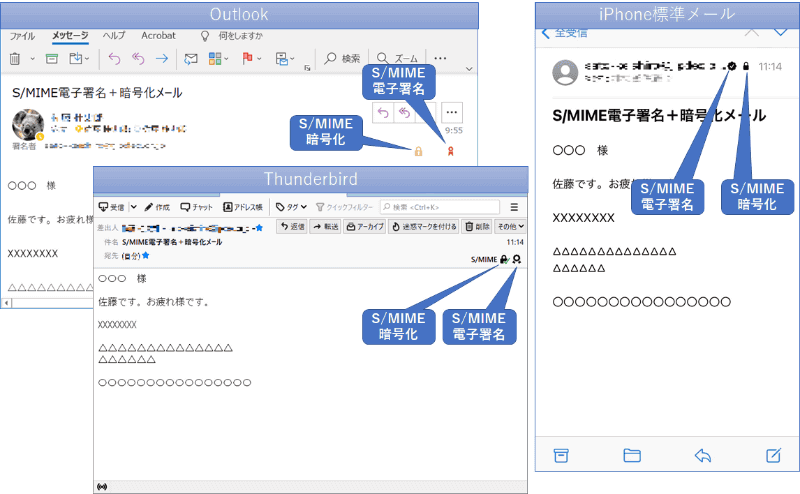This screenshot has width=800, height=494.
Task: Click the 受信 get messages button in Thunderbird
Action: click(111, 207)
